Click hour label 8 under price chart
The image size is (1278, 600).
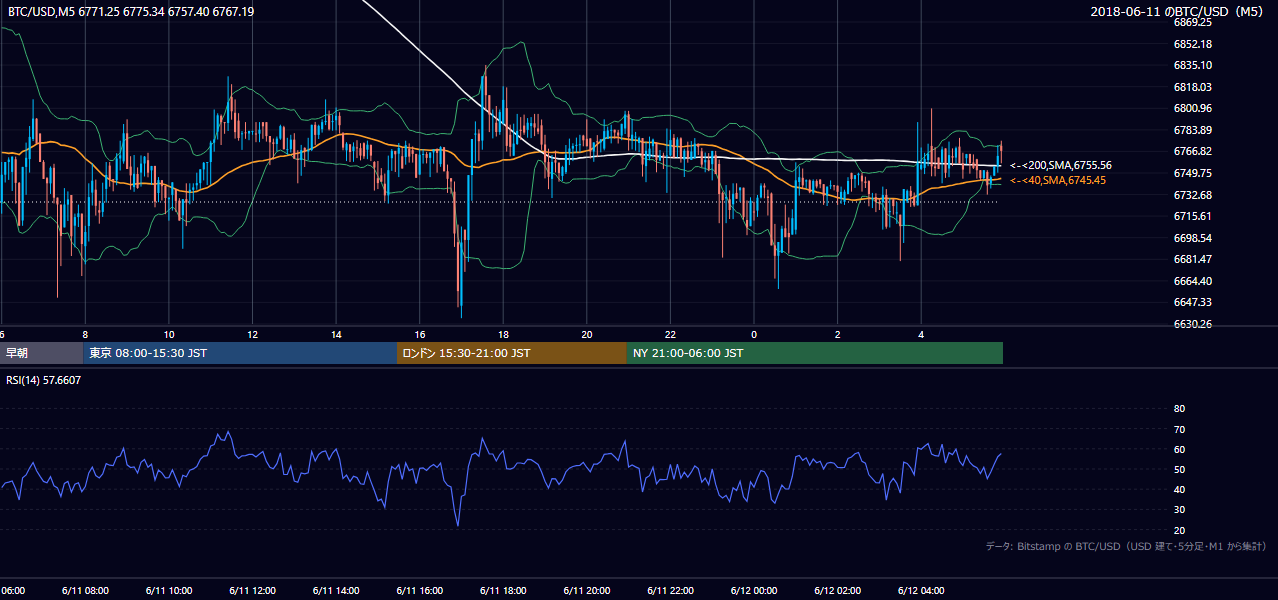85,334
